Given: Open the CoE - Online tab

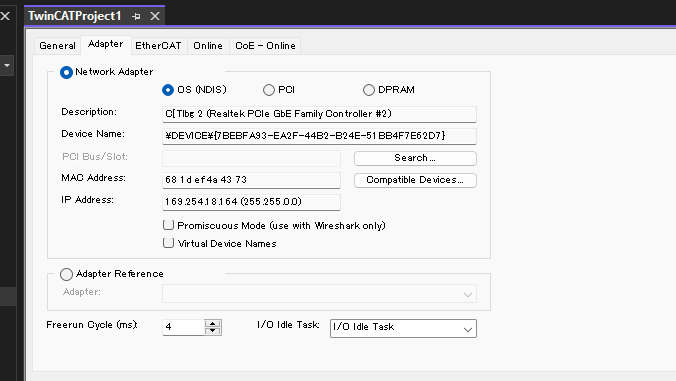Looking at the screenshot, I should tap(265, 46).
